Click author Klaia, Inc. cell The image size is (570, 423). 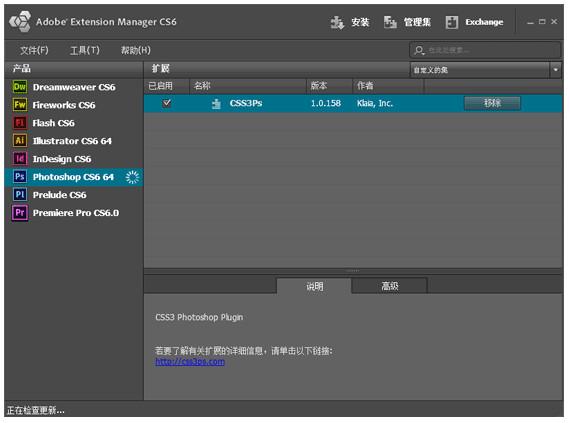(x=375, y=103)
